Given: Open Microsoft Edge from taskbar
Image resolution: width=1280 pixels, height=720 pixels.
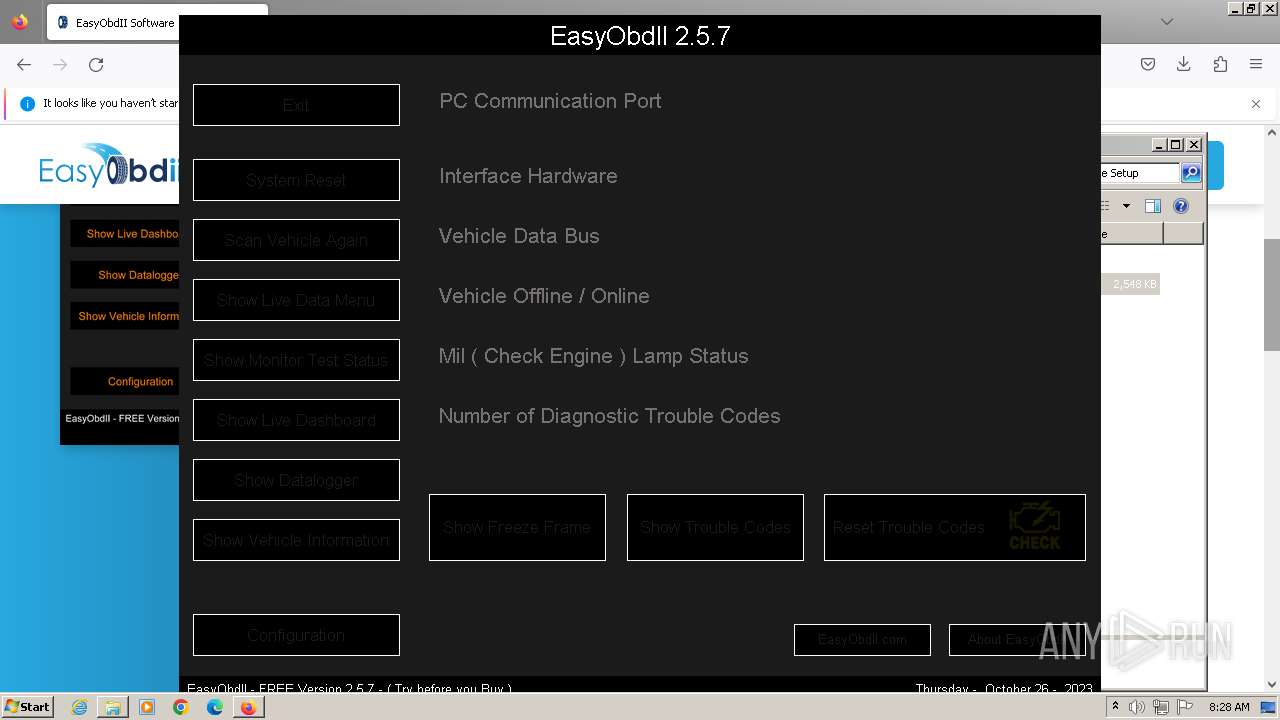Looking at the screenshot, I should [x=215, y=707].
